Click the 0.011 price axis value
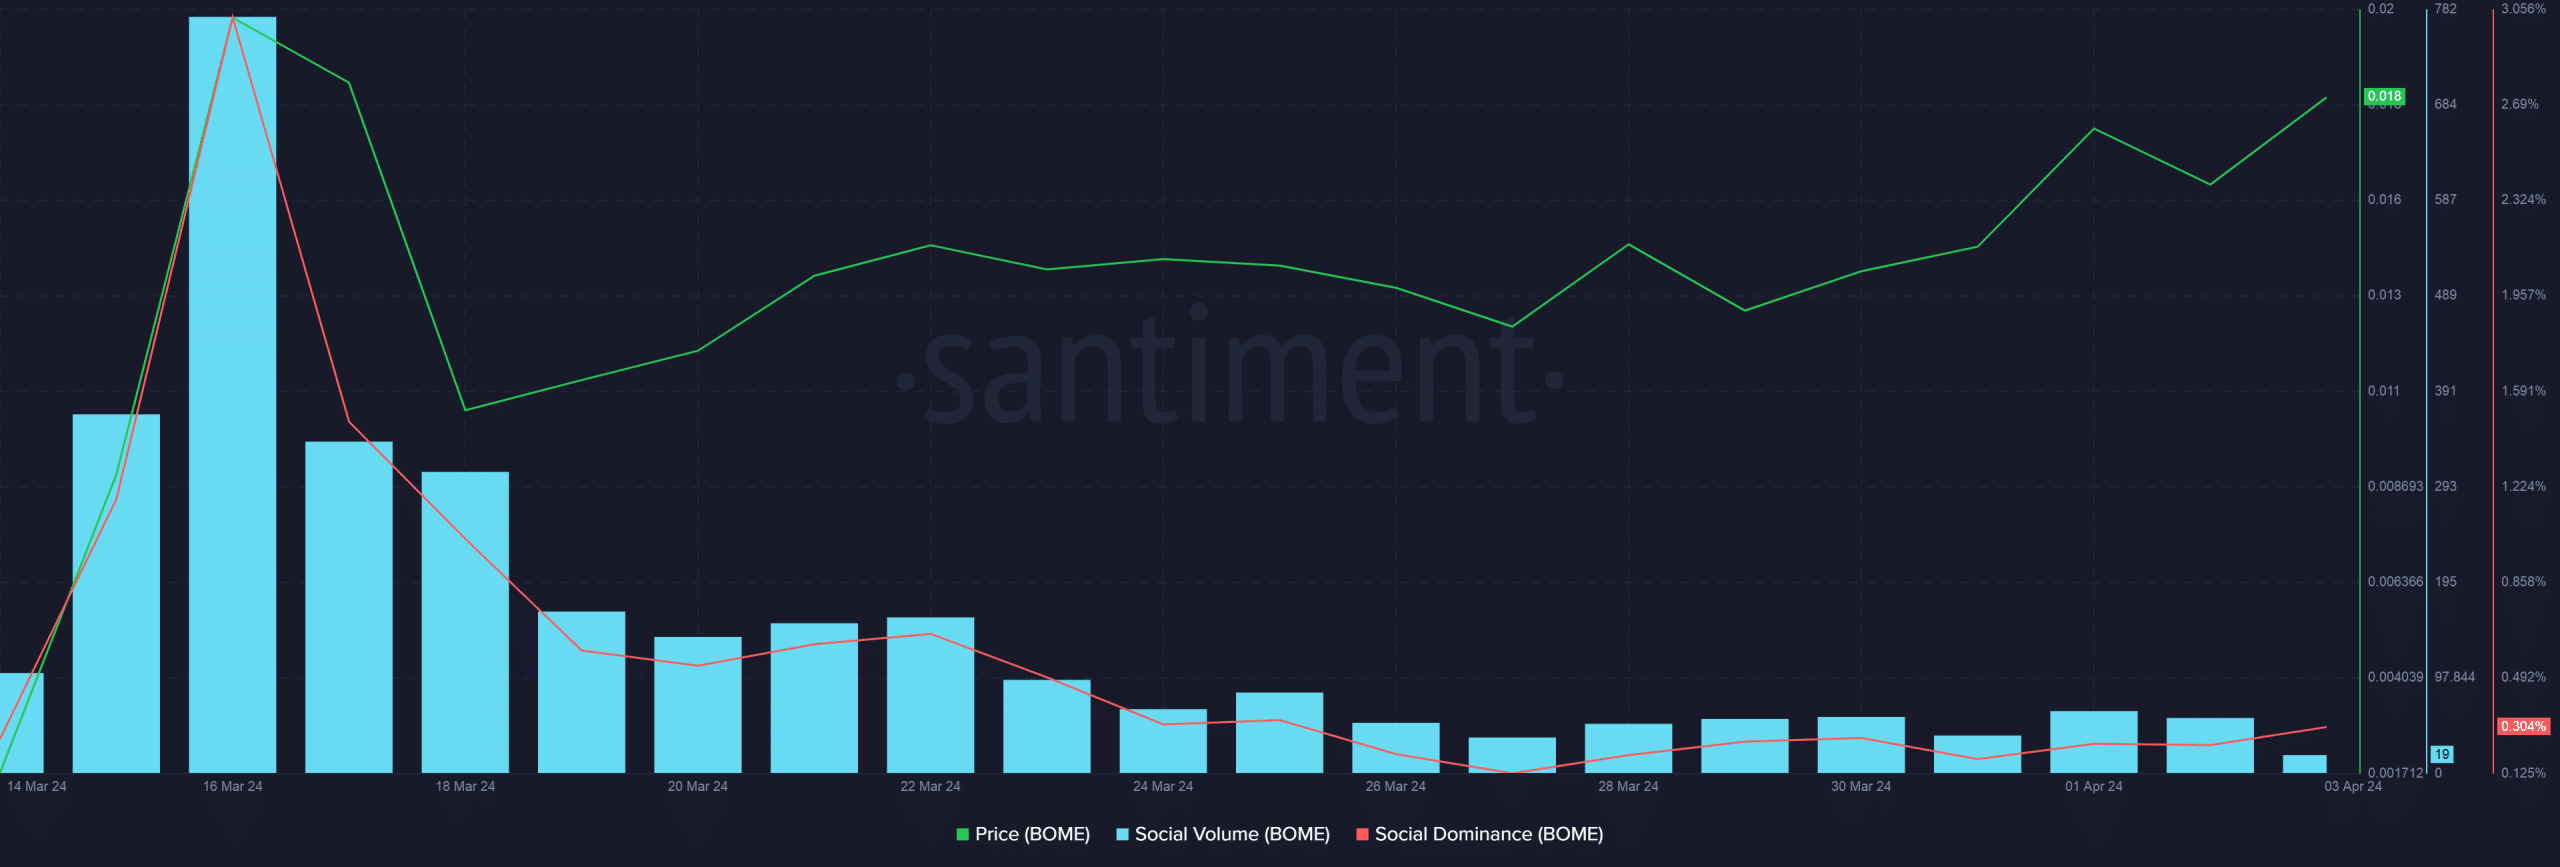Screen dimensions: 2560x867 tap(2384, 390)
